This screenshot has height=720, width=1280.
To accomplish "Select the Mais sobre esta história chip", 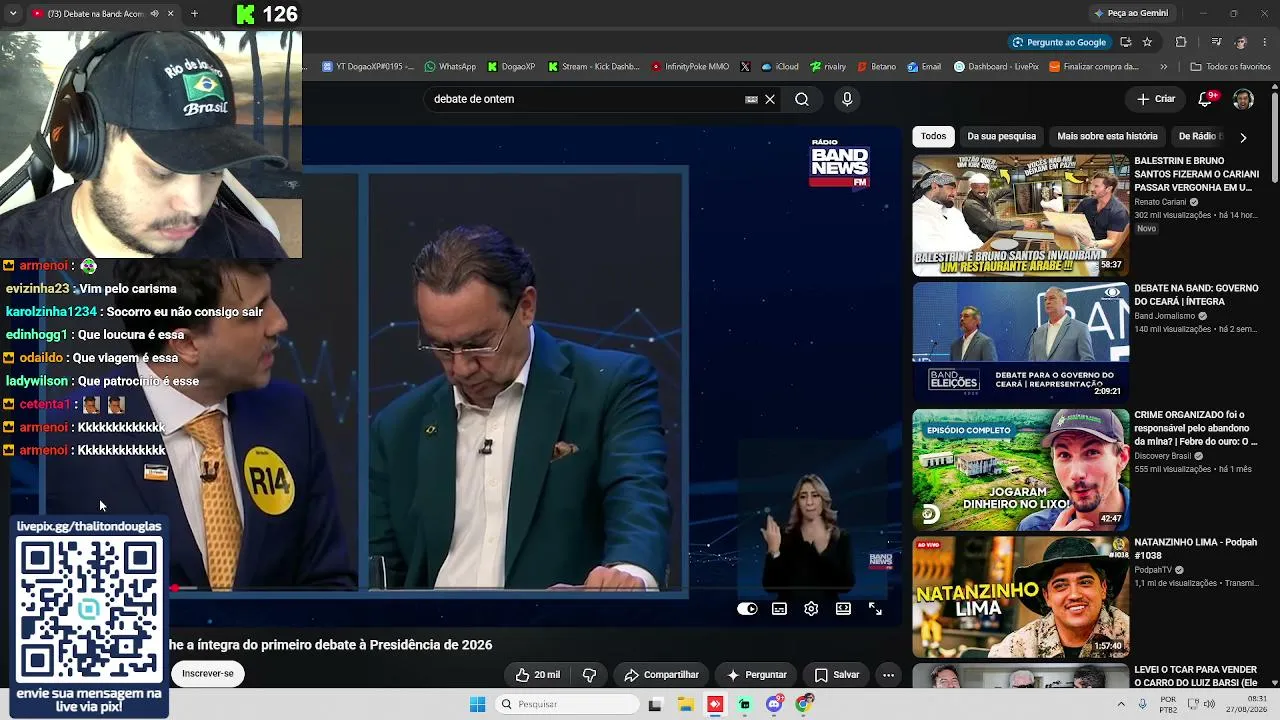I will (1107, 136).
